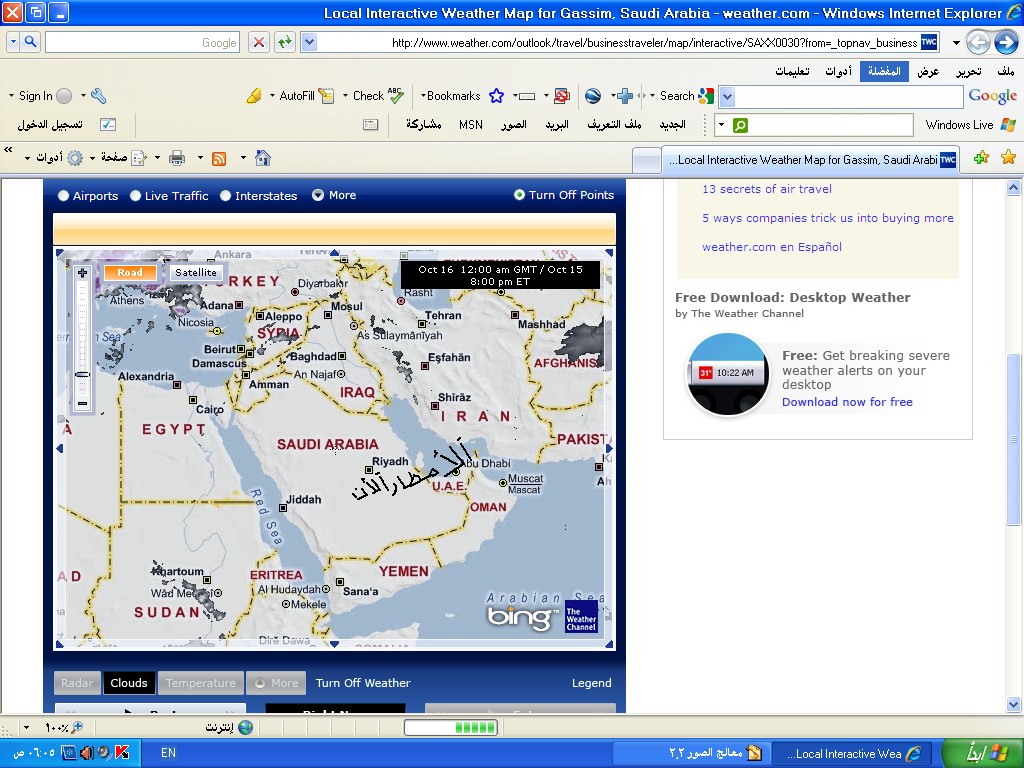Select the Airports radio button
The width and height of the screenshot is (1024, 768).
pos(63,195)
